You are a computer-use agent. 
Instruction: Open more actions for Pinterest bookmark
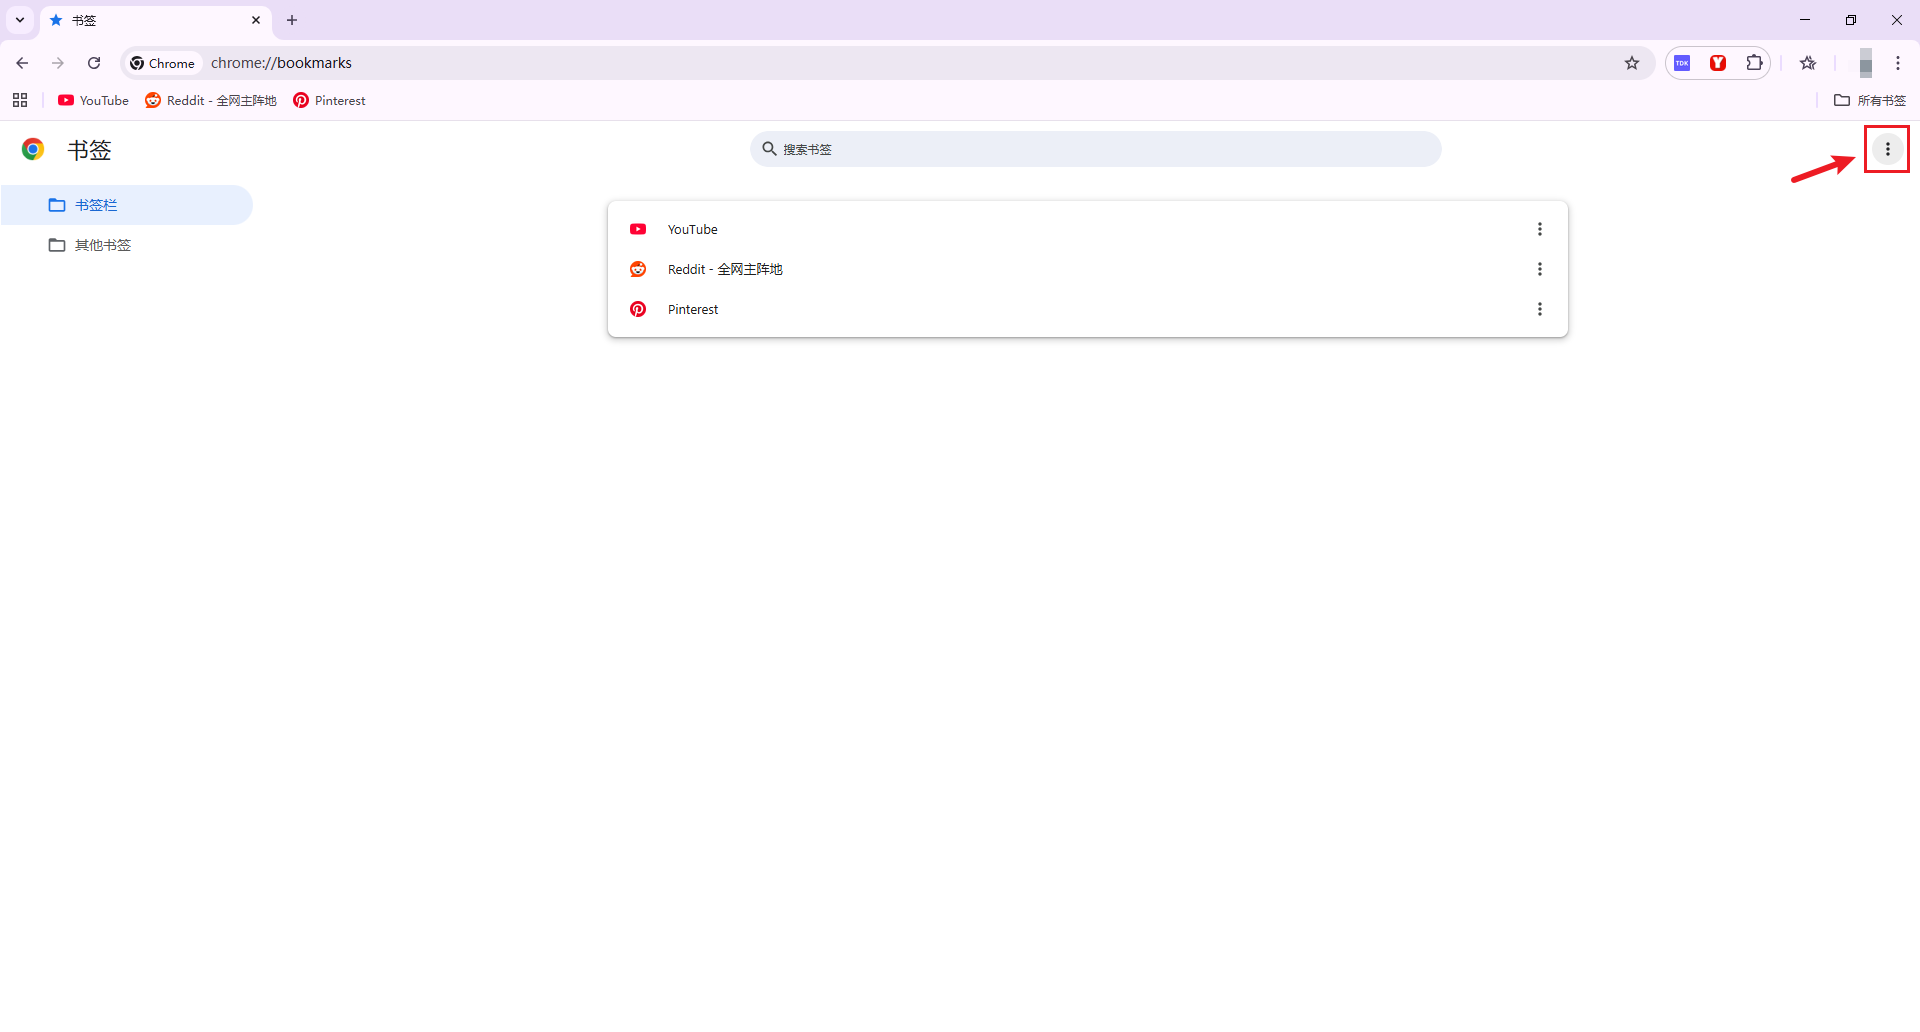(x=1539, y=309)
